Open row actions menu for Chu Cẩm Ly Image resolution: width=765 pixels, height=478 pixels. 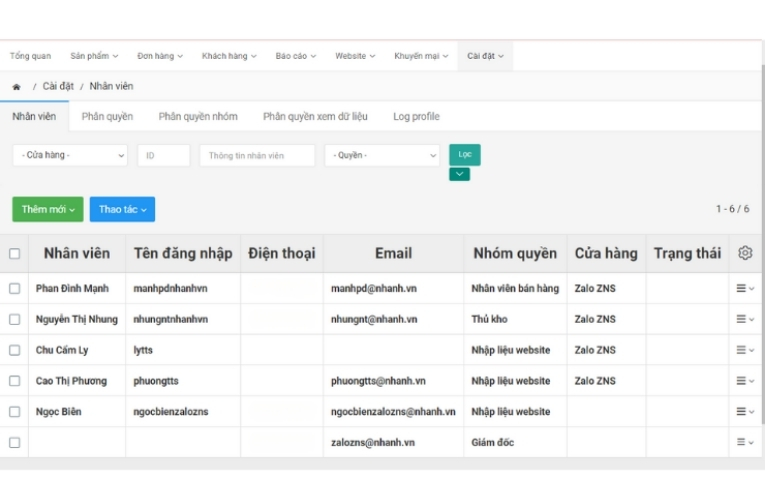pyautogui.click(x=745, y=351)
